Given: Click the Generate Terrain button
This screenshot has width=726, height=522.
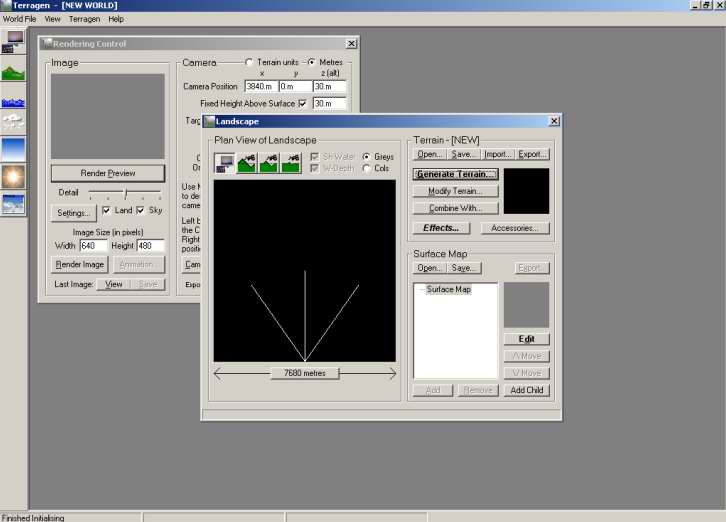Looking at the screenshot, I should point(456,174).
